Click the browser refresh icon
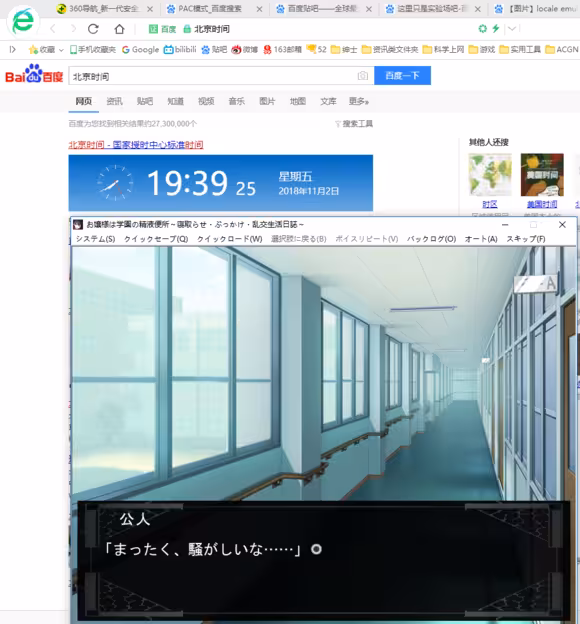 (93, 29)
